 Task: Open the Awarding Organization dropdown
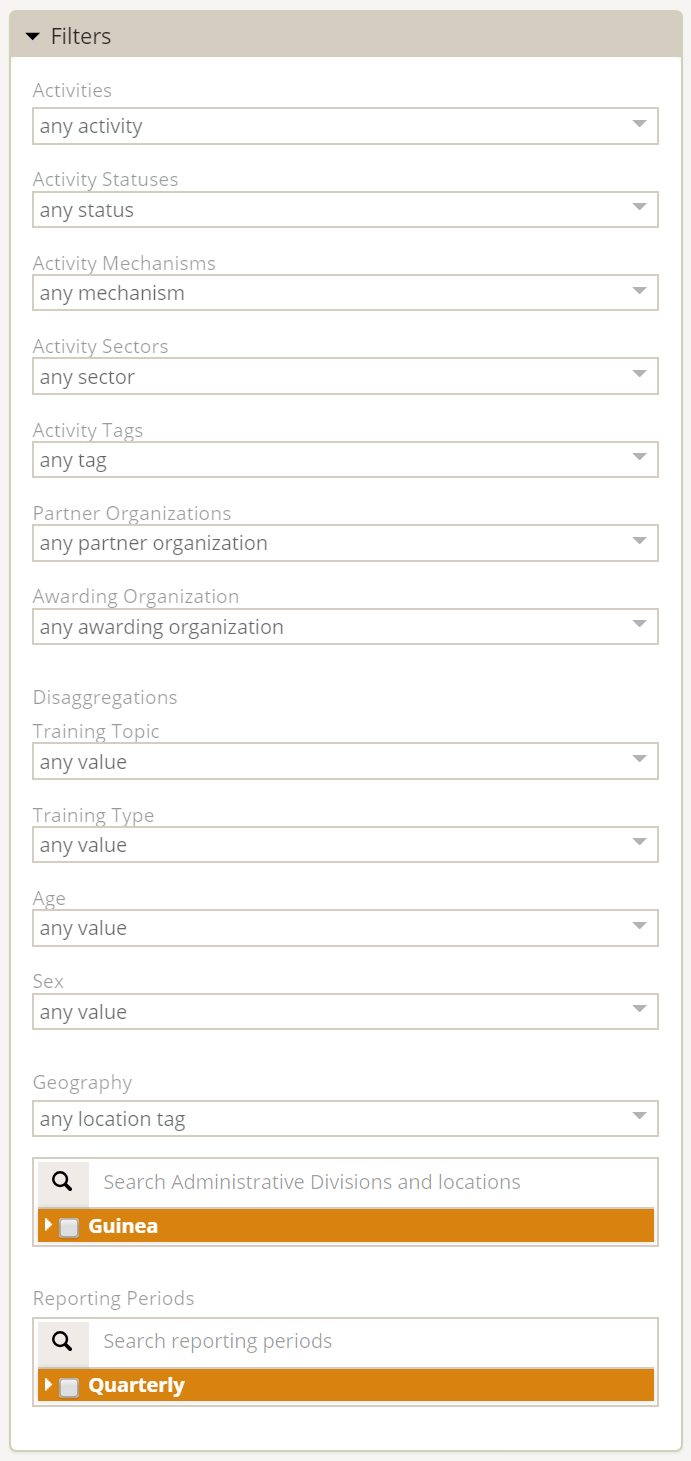(345, 627)
